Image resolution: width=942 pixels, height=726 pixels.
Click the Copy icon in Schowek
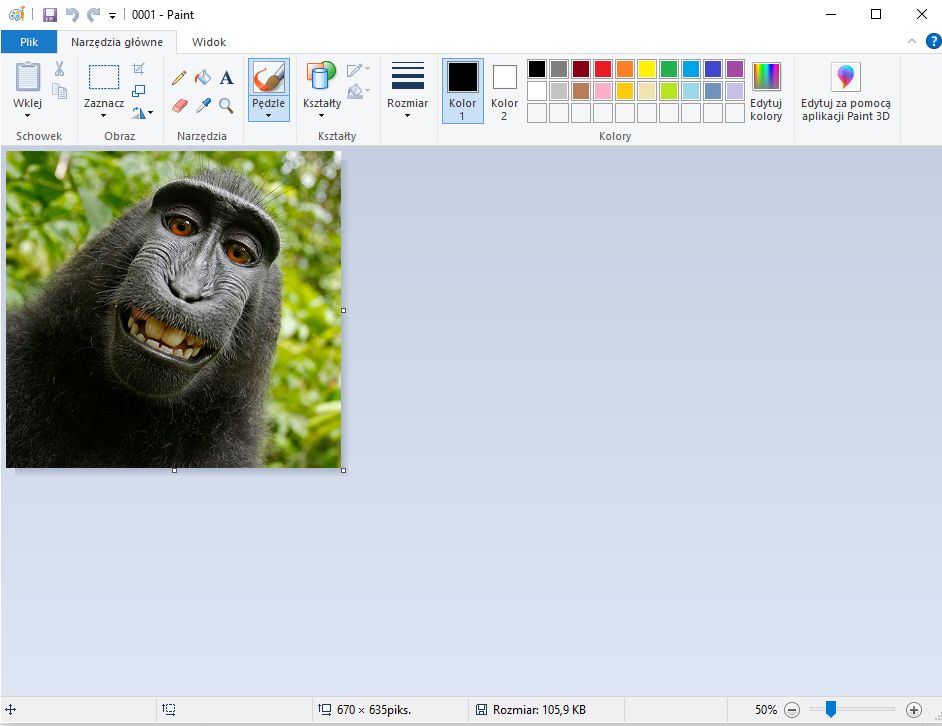[59, 91]
